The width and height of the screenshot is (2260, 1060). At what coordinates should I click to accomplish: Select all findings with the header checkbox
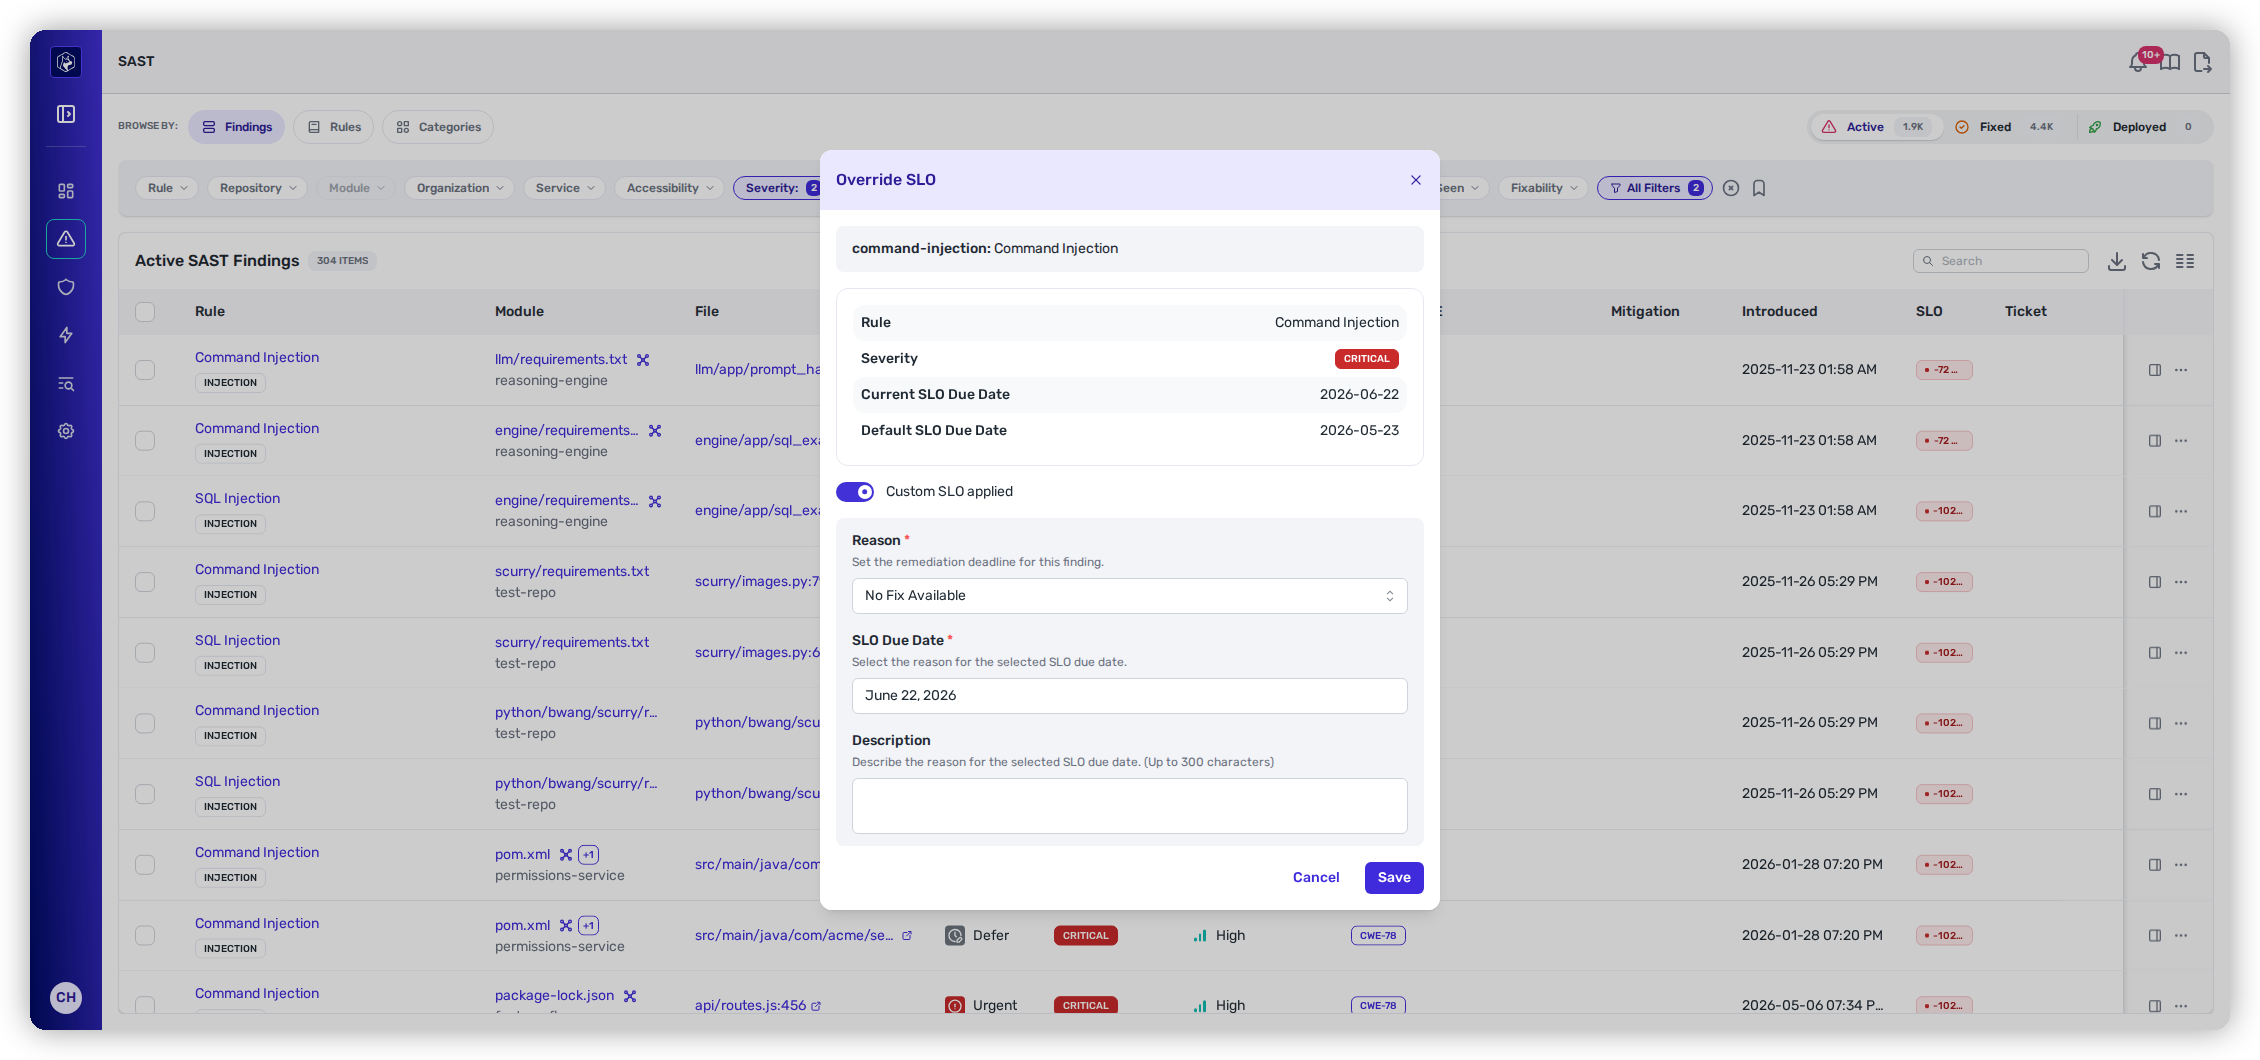point(145,312)
